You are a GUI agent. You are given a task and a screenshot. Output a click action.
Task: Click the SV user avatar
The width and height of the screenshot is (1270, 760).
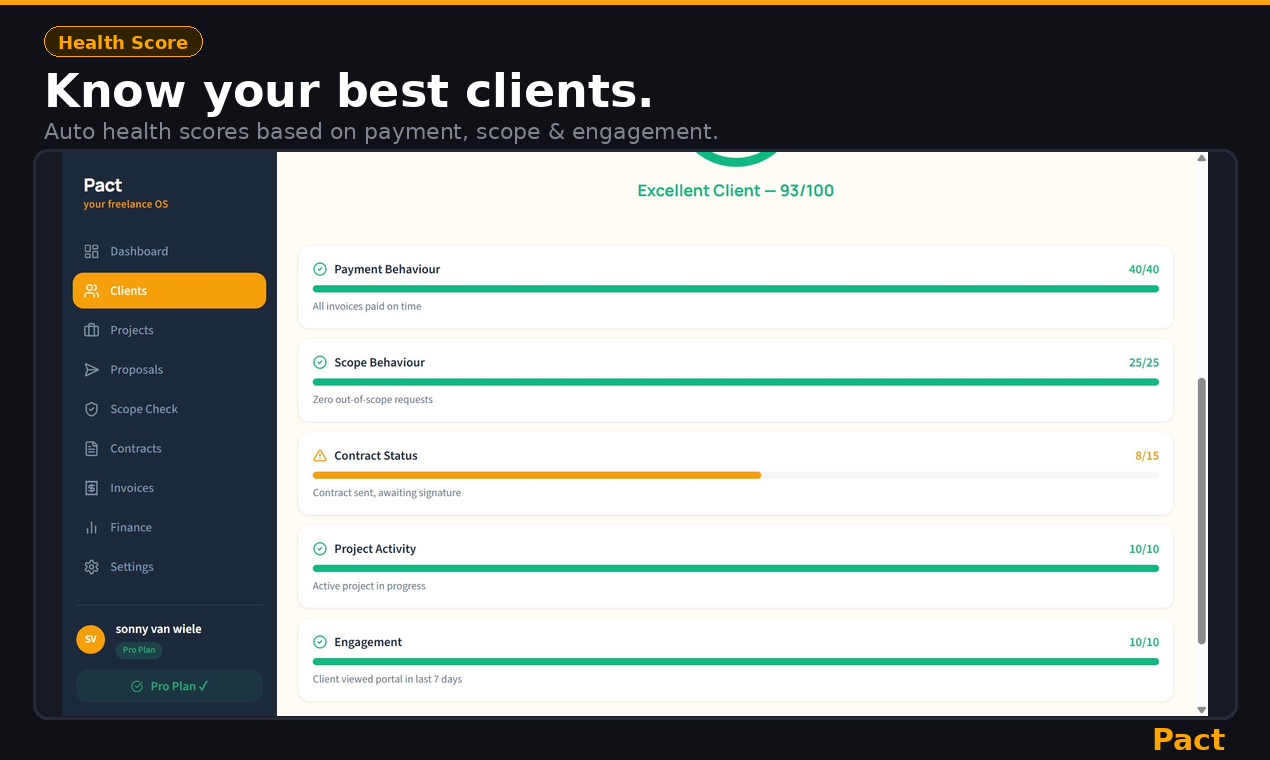click(90, 639)
